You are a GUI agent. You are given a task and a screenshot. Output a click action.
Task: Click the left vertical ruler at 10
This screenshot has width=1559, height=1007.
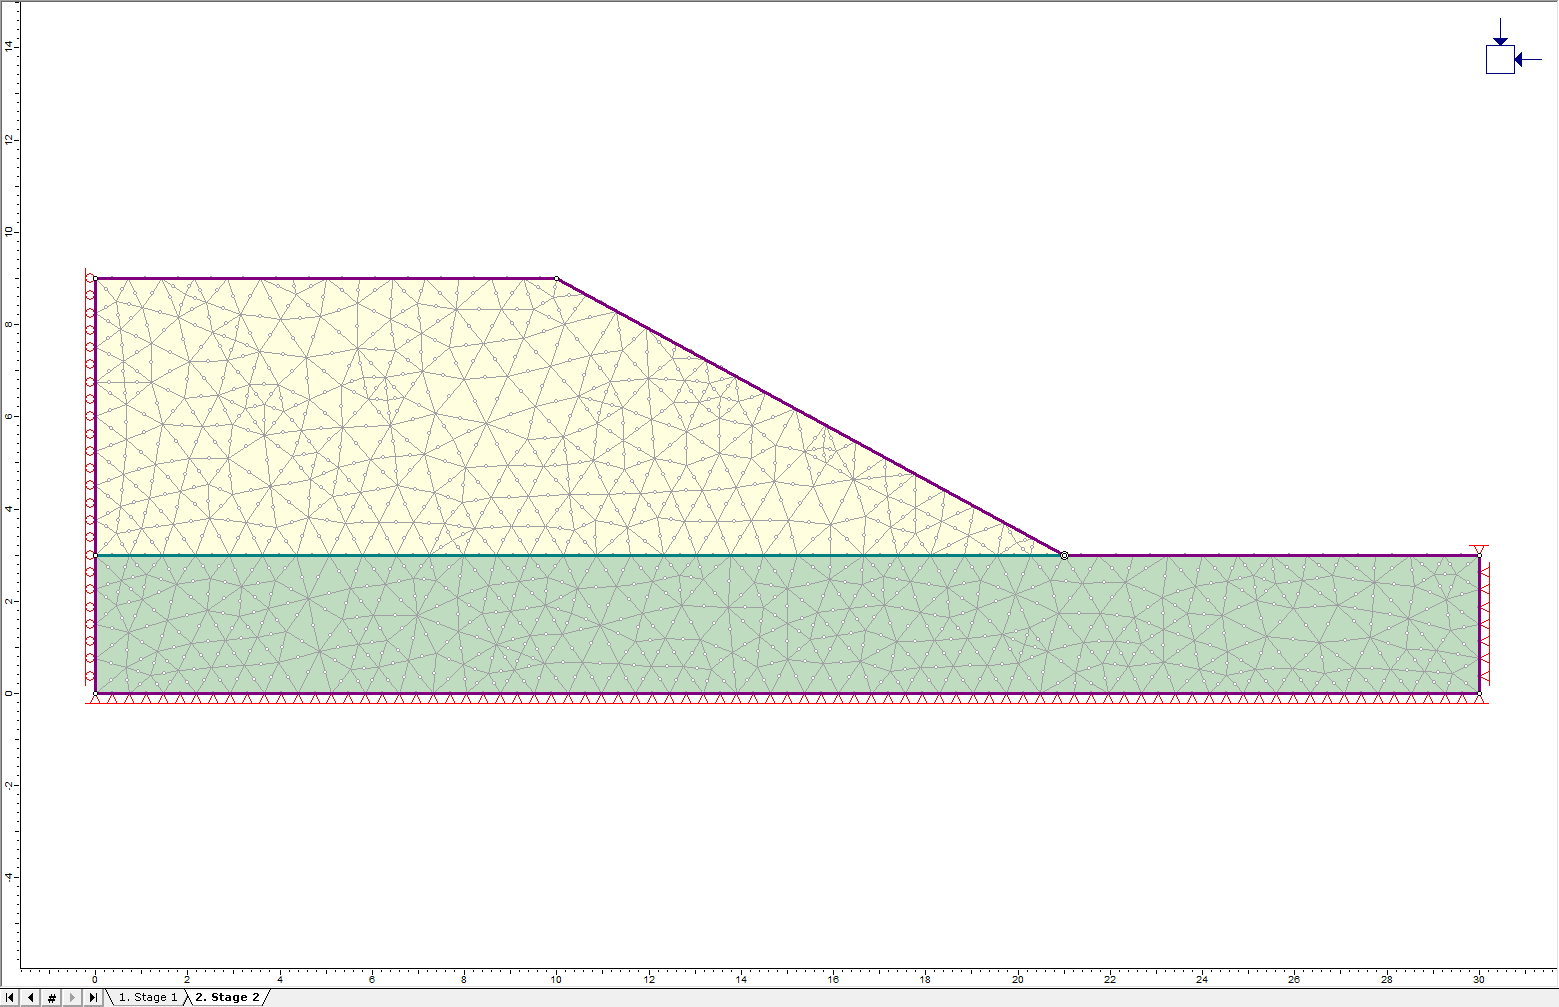[10, 232]
